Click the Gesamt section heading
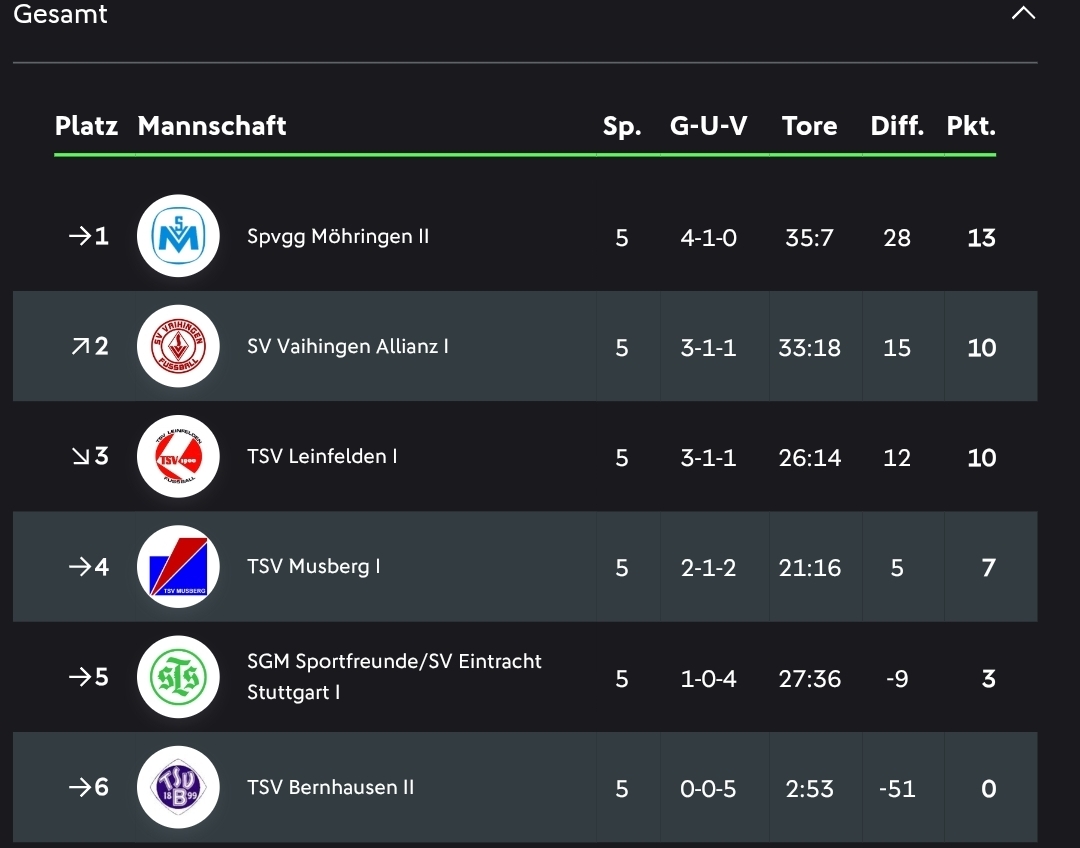 (x=60, y=15)
